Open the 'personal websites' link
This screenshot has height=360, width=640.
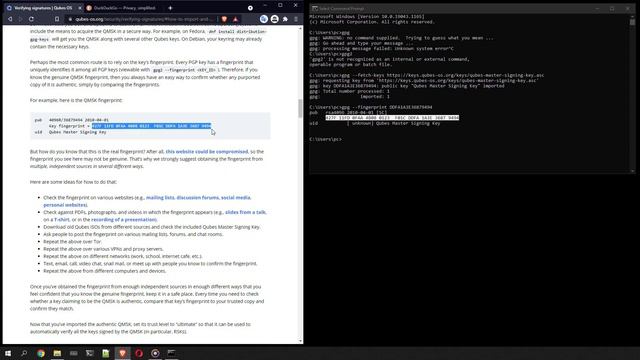tap(65, 205)
